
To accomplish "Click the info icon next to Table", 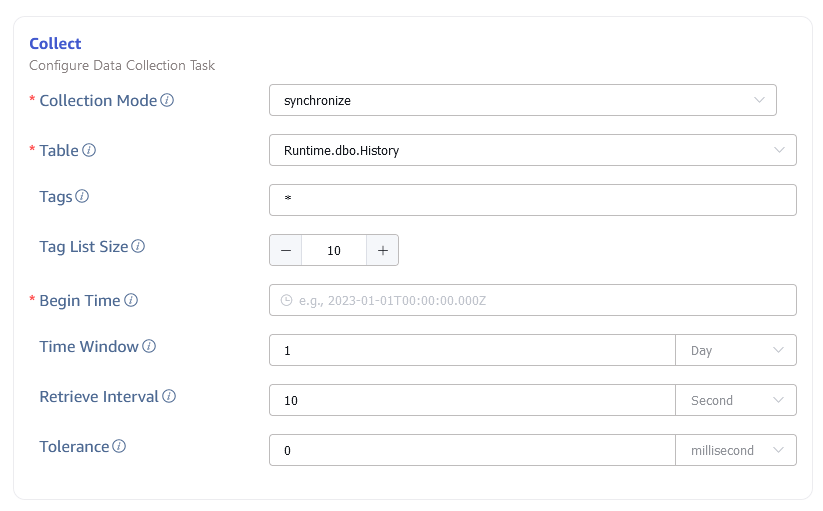I will pyautogui.click(x=89, y=151).
